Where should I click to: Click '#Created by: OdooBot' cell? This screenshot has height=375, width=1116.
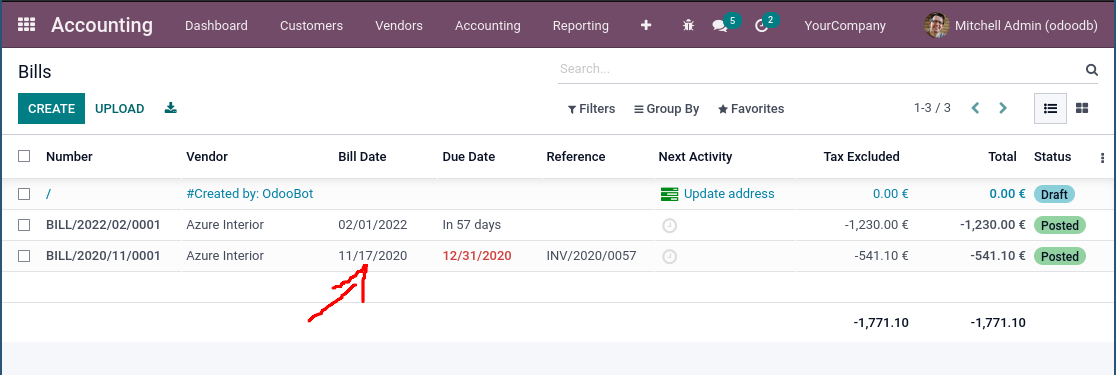(250, 194)
